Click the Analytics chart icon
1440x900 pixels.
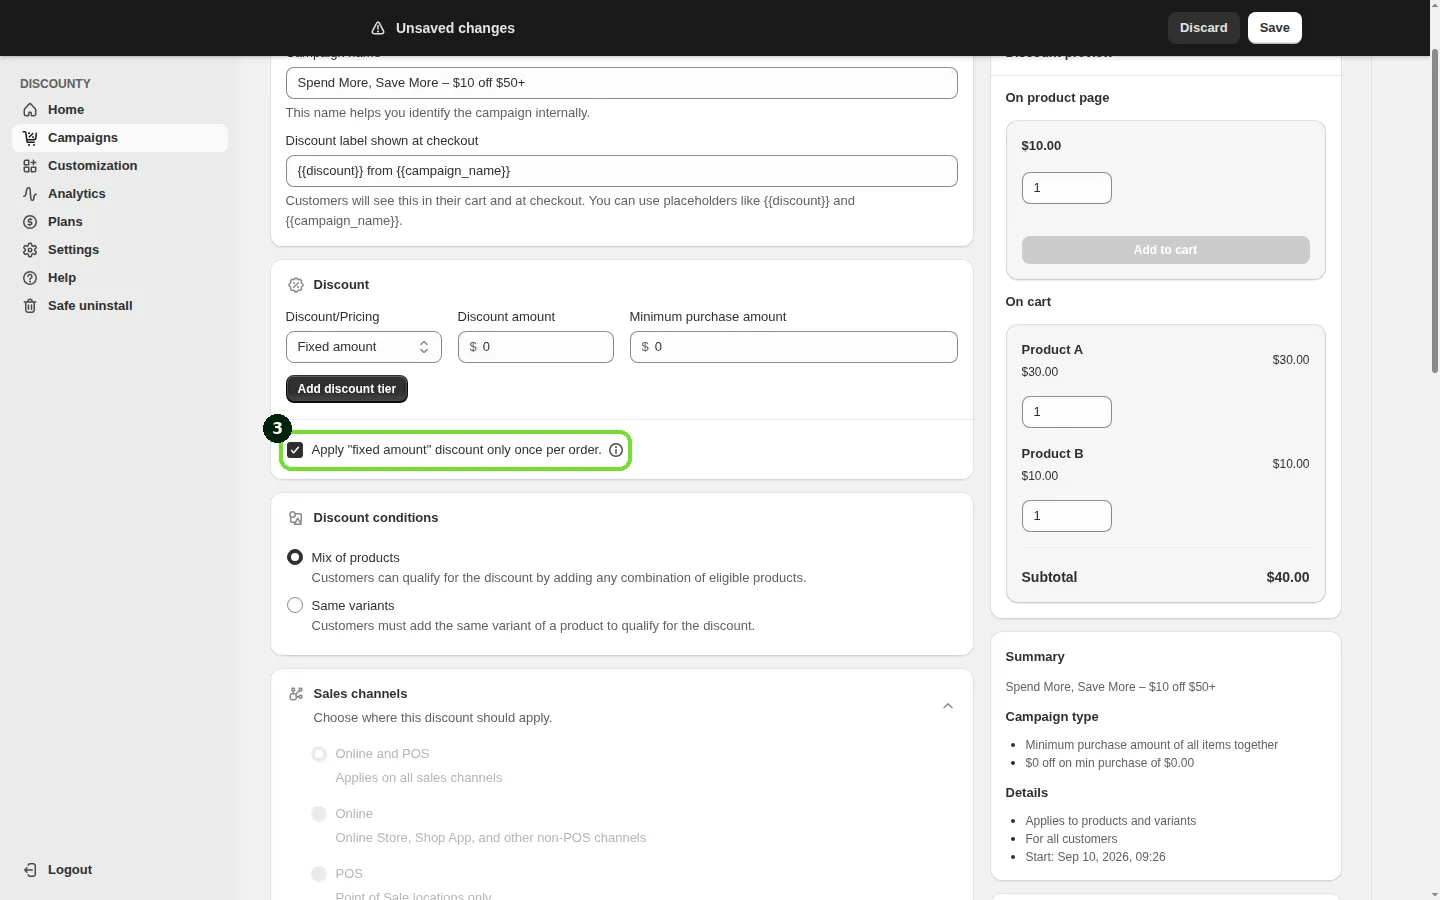[30, 194]
